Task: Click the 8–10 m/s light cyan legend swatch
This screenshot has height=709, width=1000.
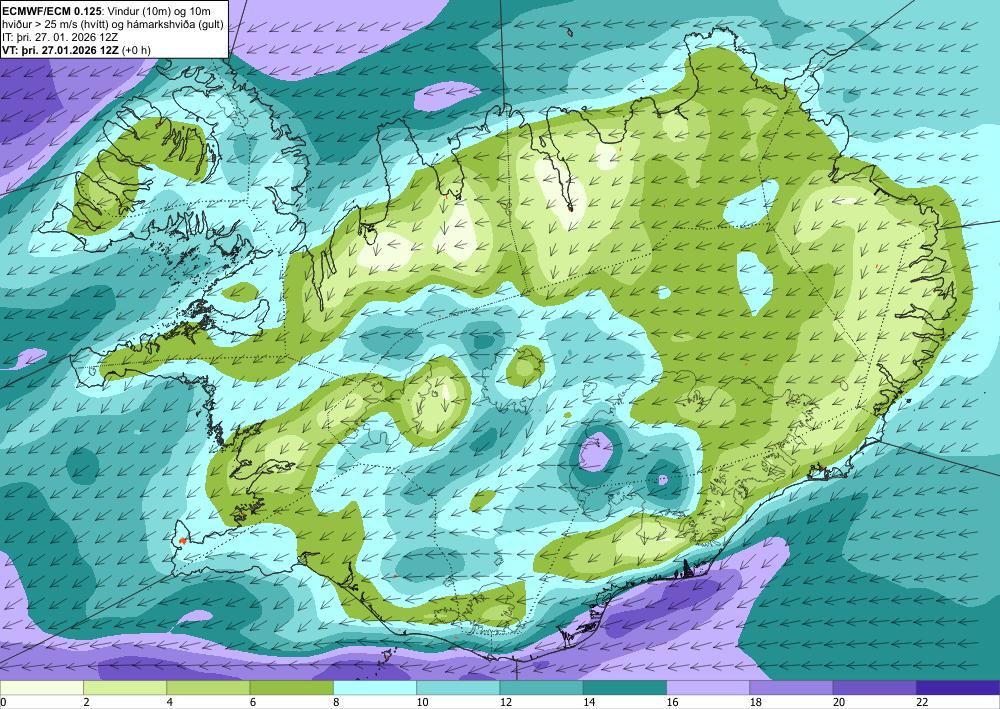Action: (x=375, y=688)
